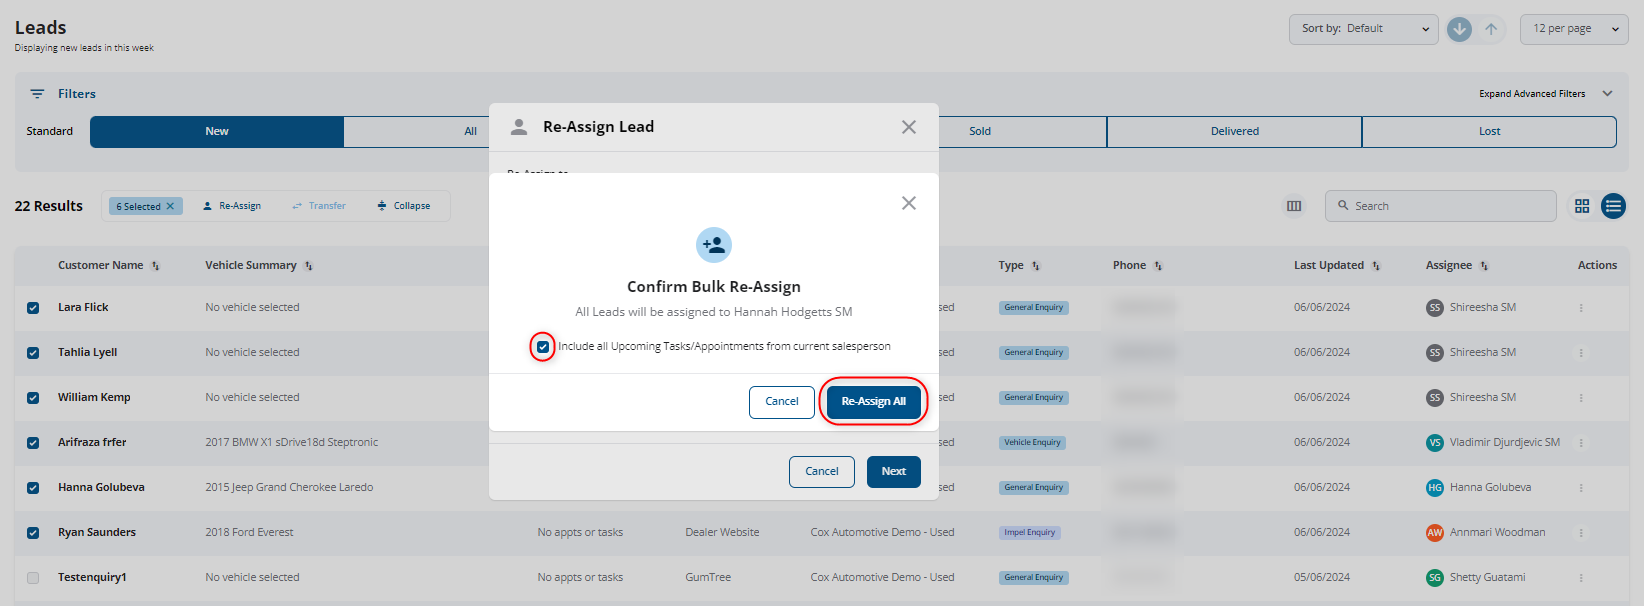Select the Delivered filter tab
Image resolution: width=1644 pixels, height=606 pixels.
[1235, 131]
